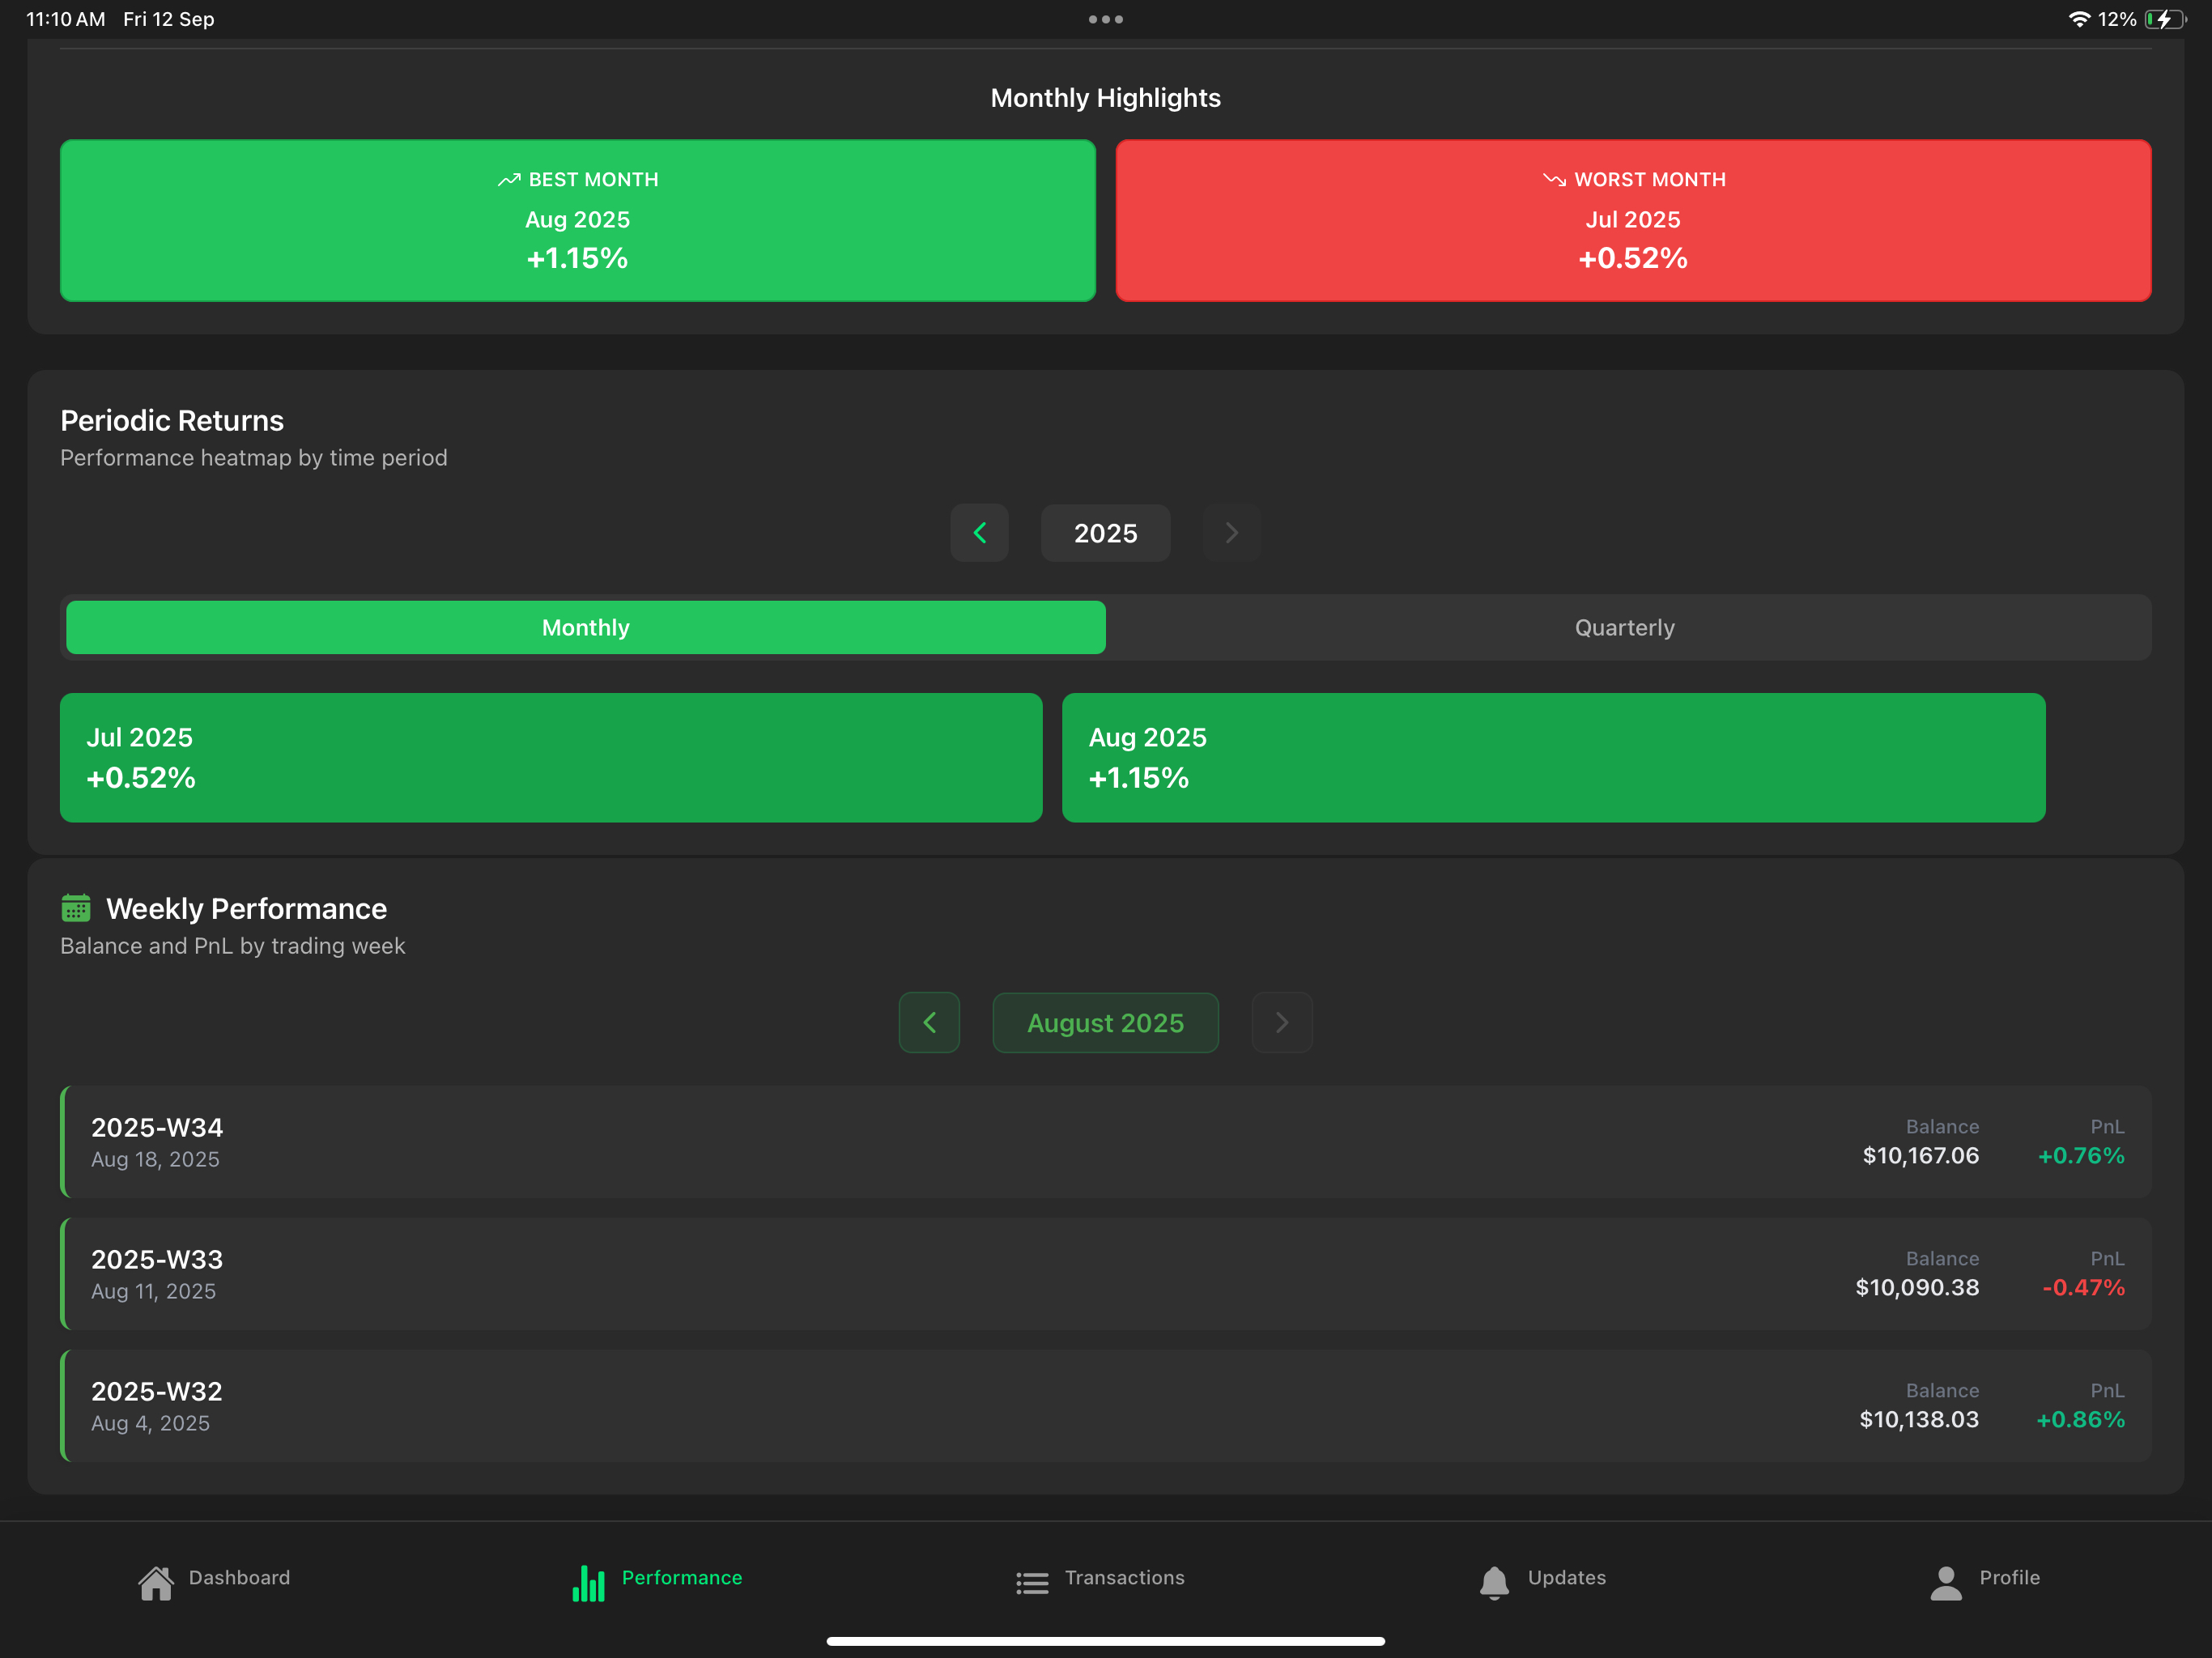Screen dimensions: 2212x1658
Task: Switch to the Dashboard tab label
Action: pyautogui.click(x=239, y=1577)
